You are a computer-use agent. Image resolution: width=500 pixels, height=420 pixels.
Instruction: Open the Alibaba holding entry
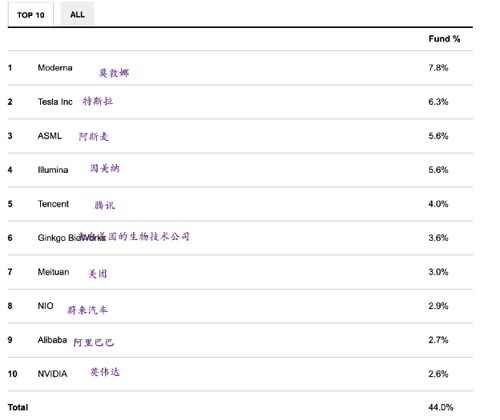52,340
